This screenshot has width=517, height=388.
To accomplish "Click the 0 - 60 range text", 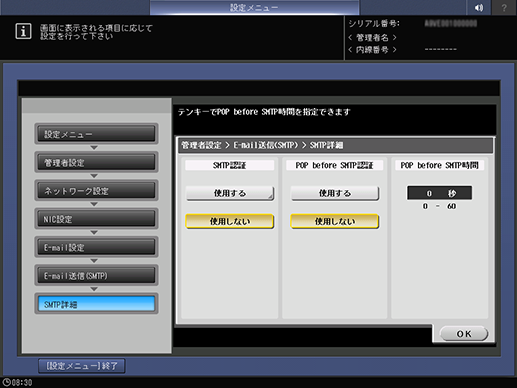I will [439, 206].
